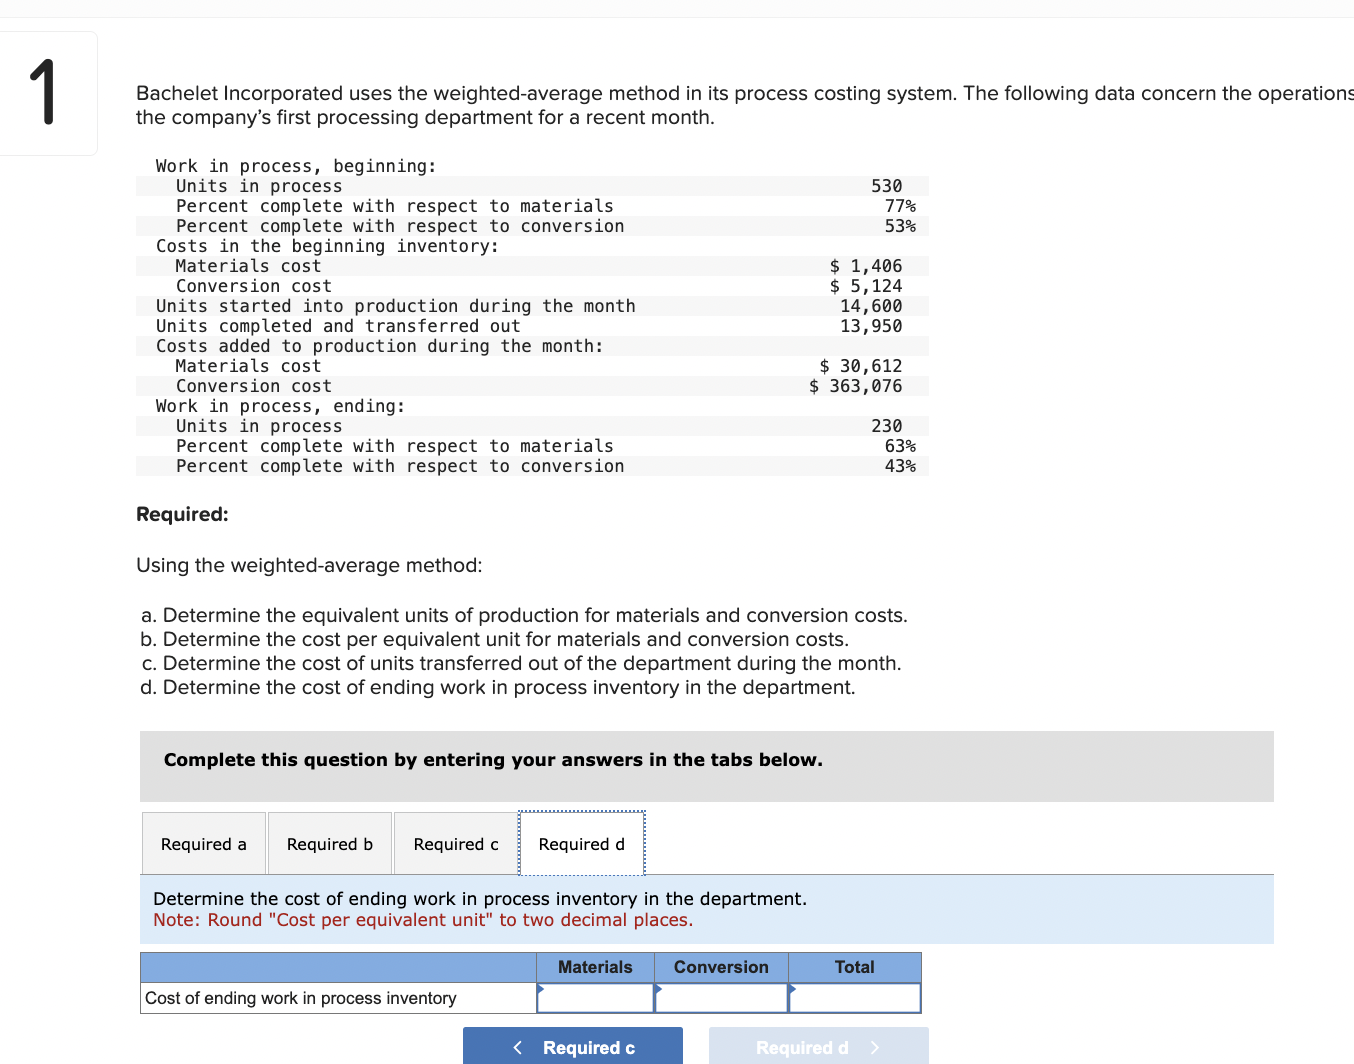Viewport: 1354px width, 1064px height.
Task: Click the question number 1 panel
Action: coord(48,92)
